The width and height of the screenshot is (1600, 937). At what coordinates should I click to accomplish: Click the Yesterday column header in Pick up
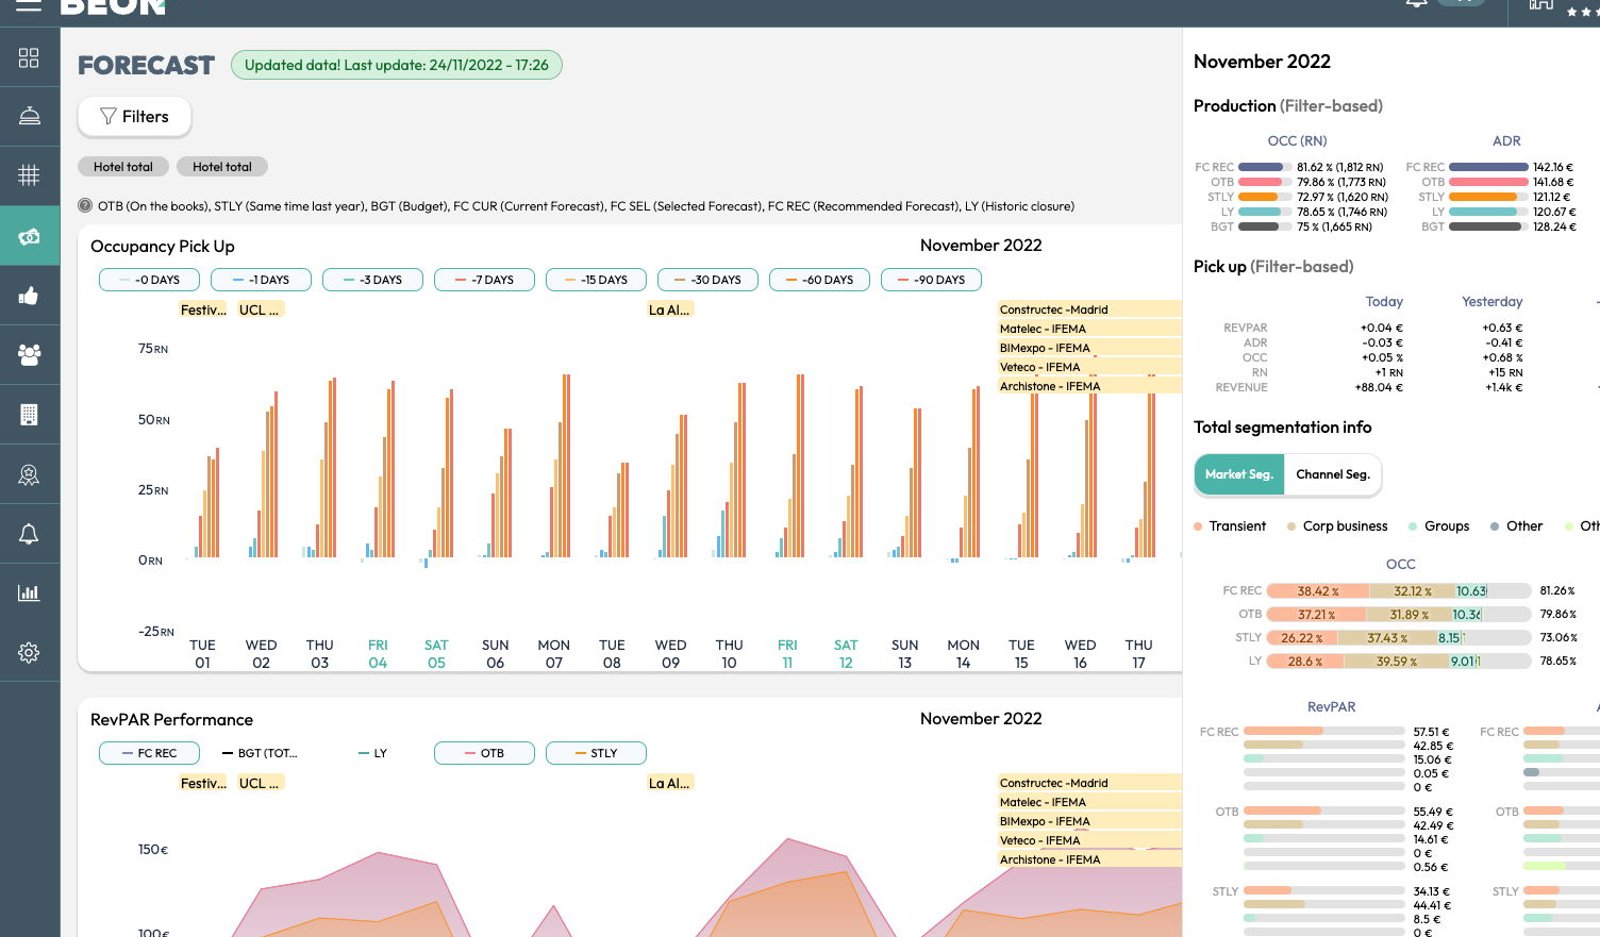pos(1492,302)
